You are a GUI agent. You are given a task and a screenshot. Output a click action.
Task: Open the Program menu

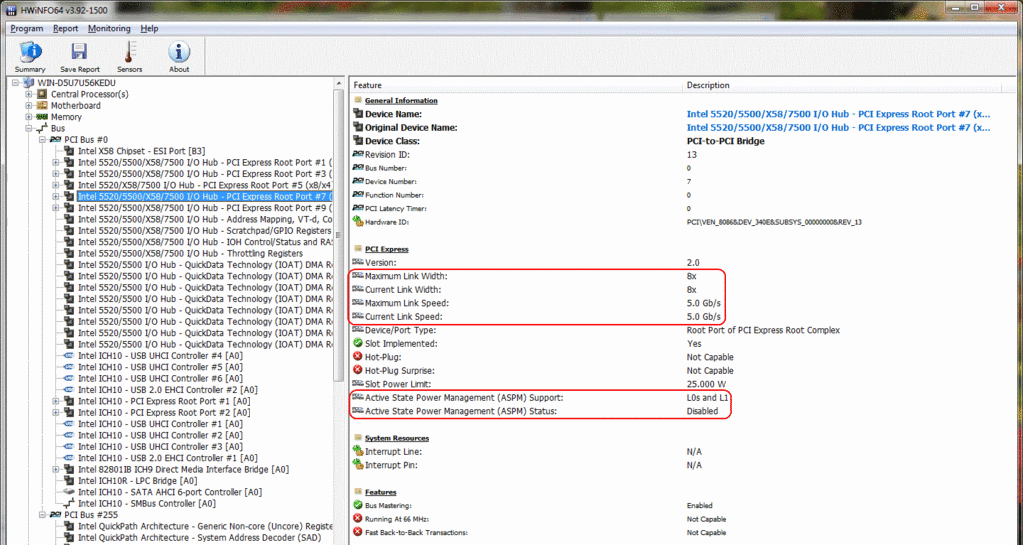(27, 29)
